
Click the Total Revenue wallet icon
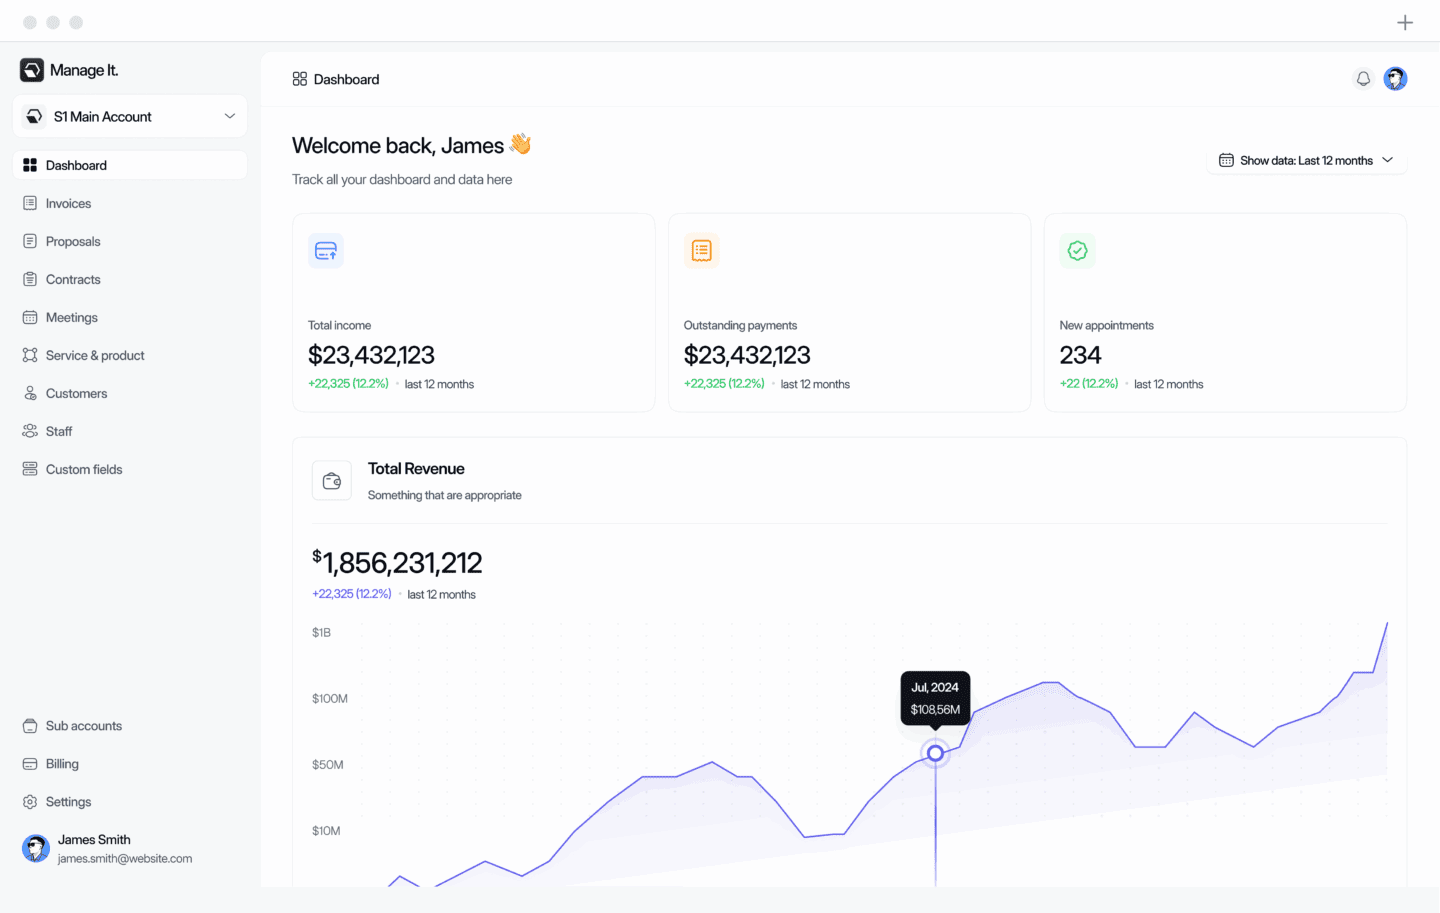(331, 480)
